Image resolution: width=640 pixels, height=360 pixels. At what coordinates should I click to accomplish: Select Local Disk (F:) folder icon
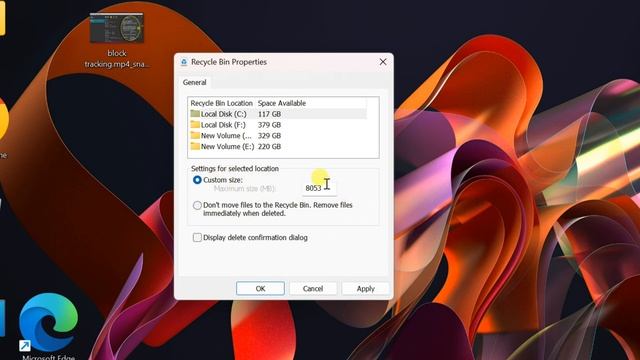pos(195,124)
